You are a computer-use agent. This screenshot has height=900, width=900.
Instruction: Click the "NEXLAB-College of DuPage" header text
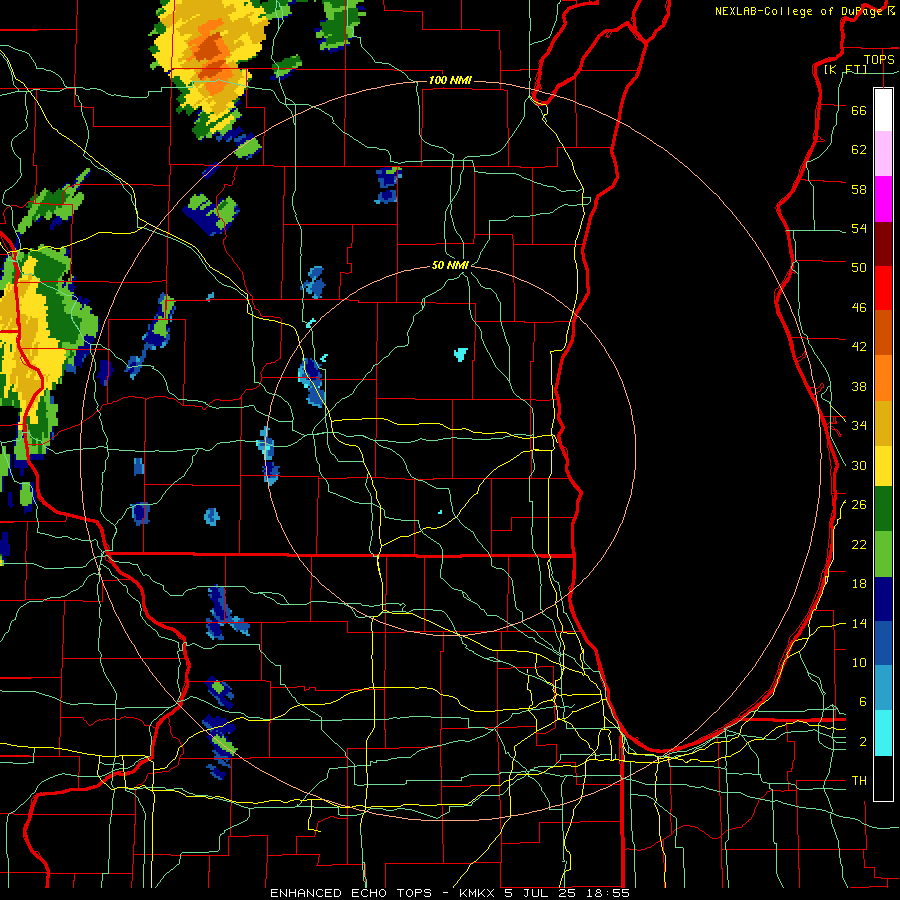(798, 11)
